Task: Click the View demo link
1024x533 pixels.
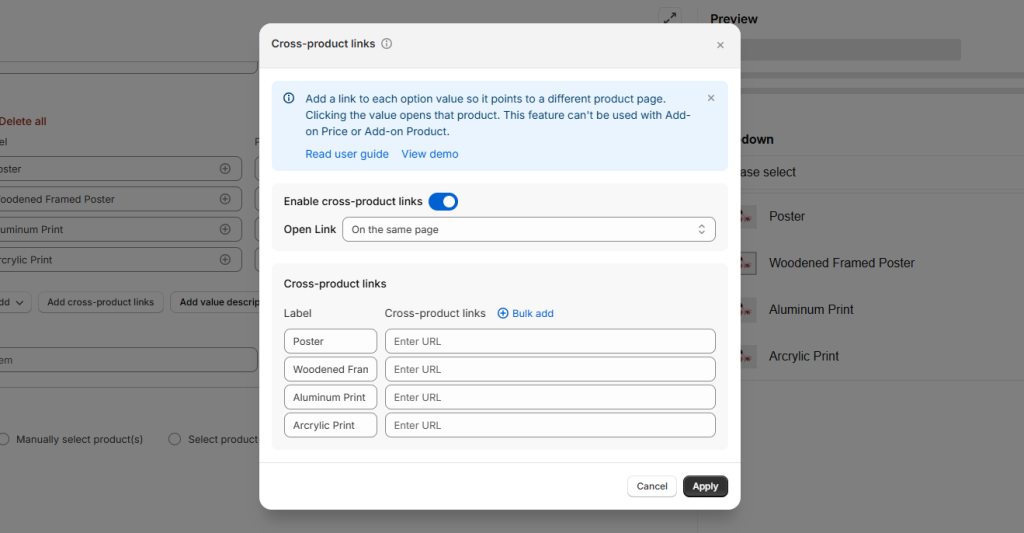Action: point(430,154)
